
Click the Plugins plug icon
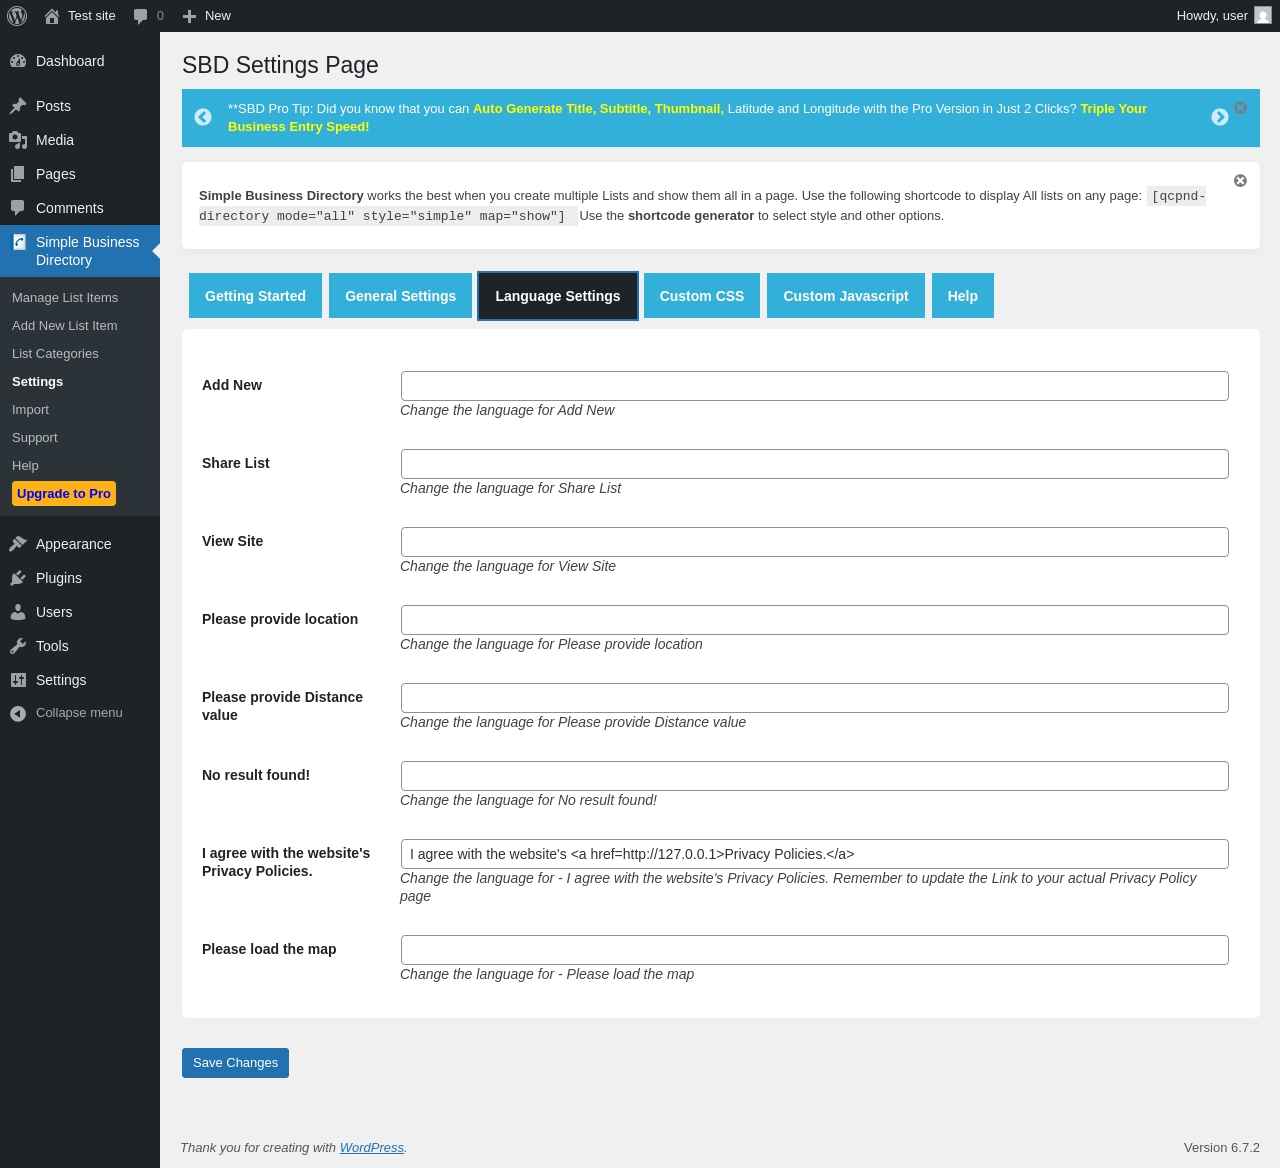click(18, 578)
